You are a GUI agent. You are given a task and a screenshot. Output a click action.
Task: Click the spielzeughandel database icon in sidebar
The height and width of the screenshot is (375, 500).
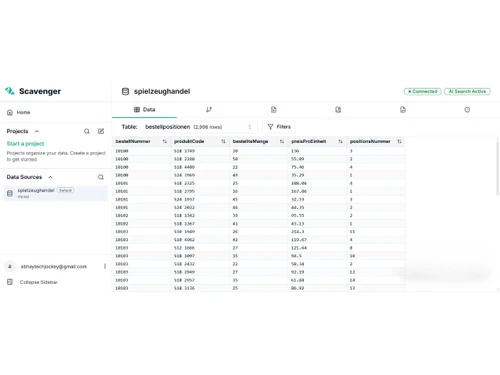pos(10,193)
